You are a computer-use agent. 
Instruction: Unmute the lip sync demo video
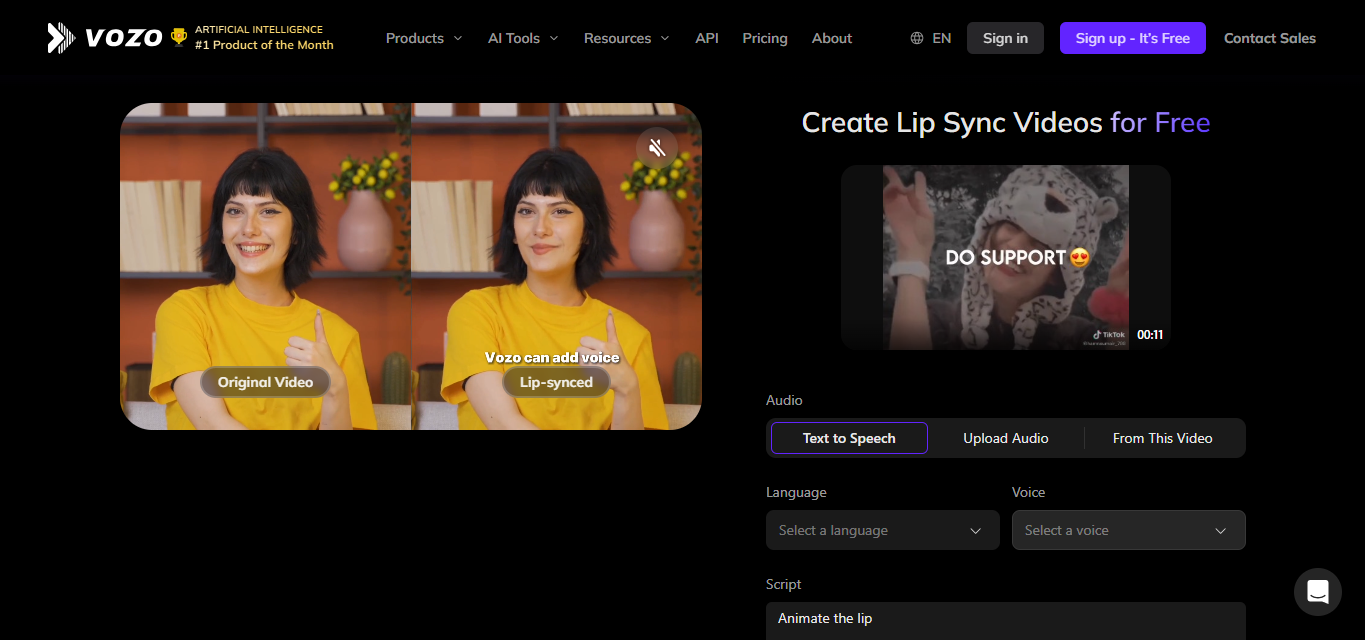(x=657, y=147)
